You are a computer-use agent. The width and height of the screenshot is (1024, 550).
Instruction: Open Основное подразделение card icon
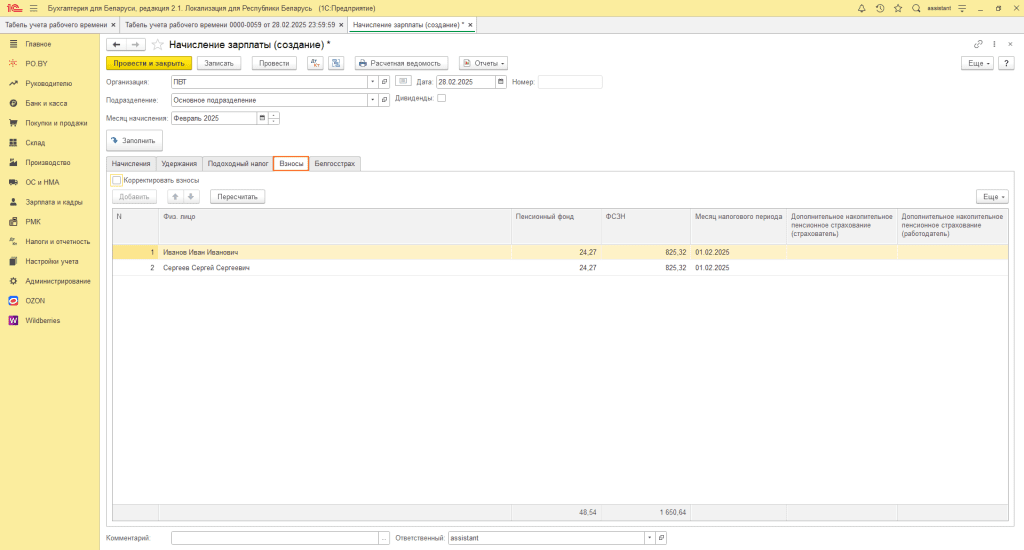tap(384, 100)
